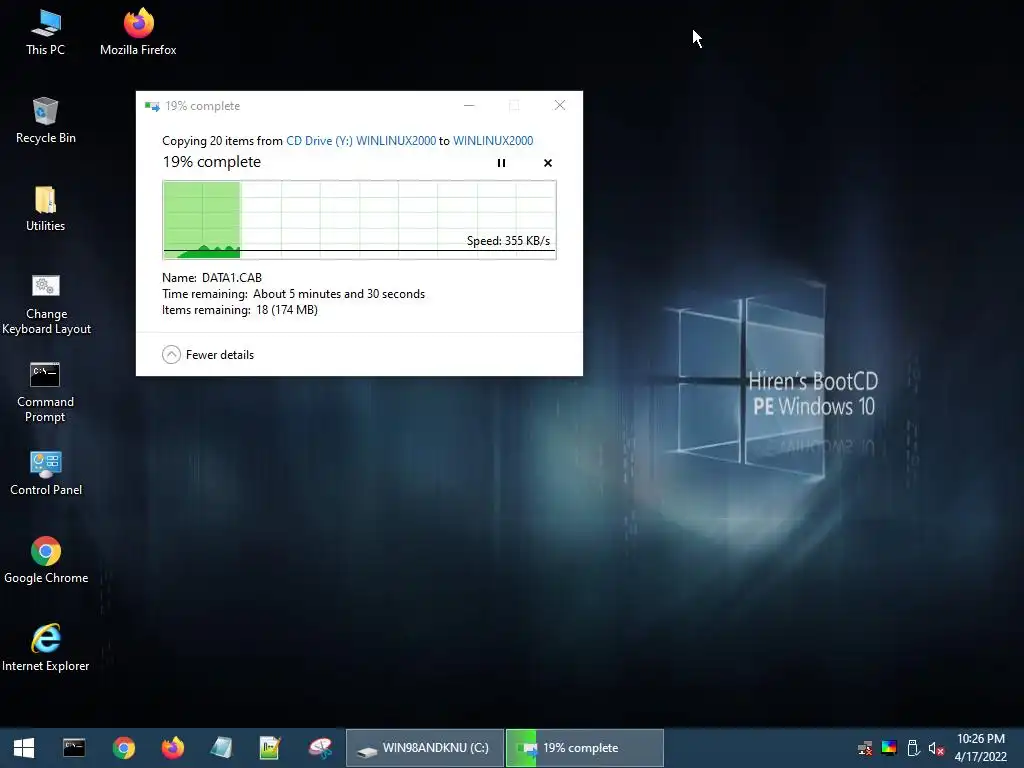
Task: Click the Speed: 355 KB/s label
Action: (x=508, y=241)
